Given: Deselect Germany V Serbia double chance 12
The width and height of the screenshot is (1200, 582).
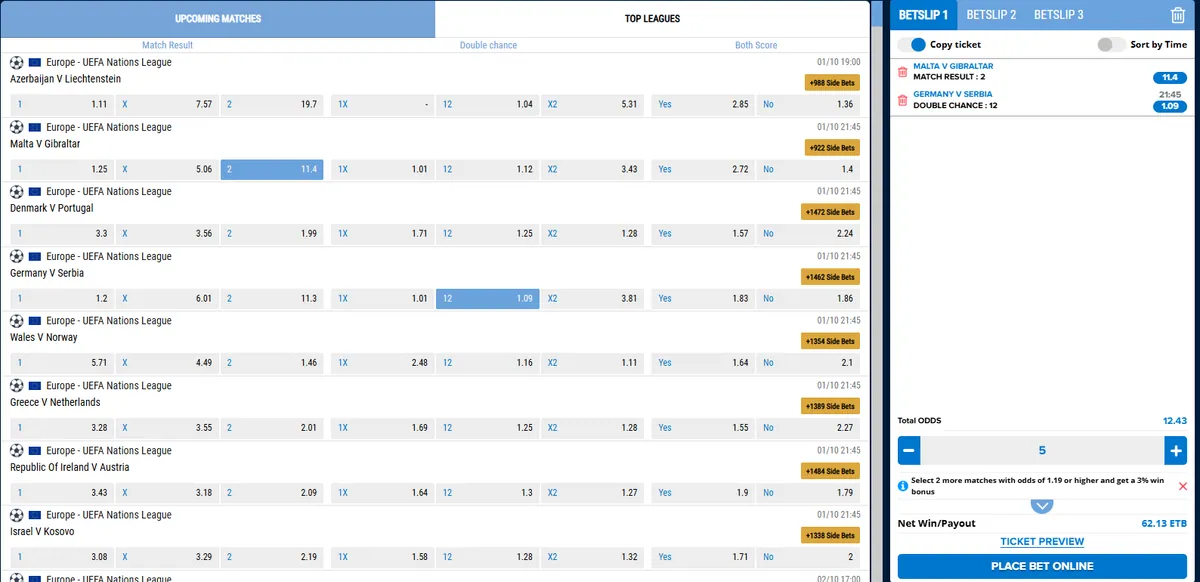Looking at the screenshot, I should click(x=487, y=298).
